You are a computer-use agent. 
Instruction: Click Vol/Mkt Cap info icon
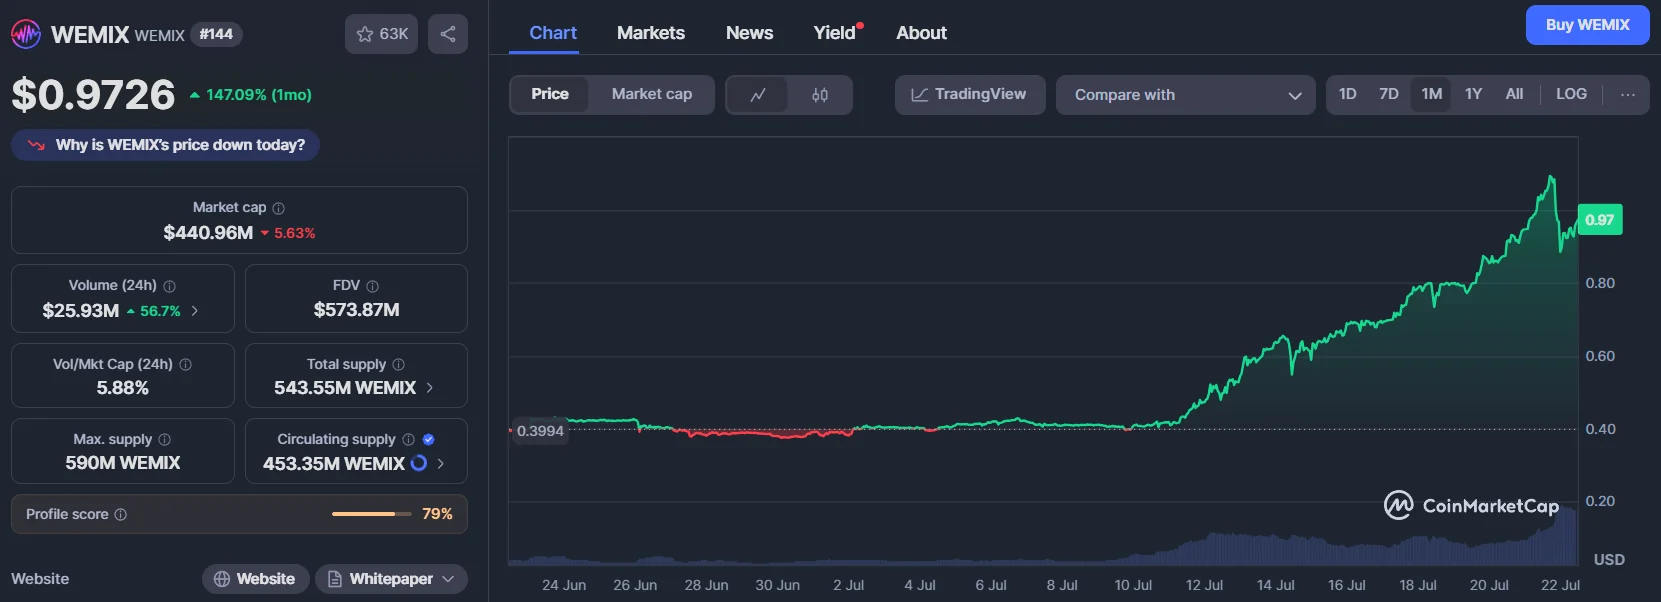185,365
